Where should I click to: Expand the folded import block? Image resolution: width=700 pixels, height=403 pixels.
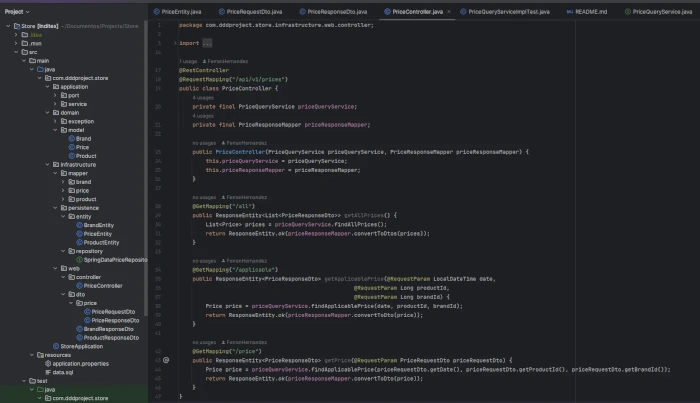175,43
